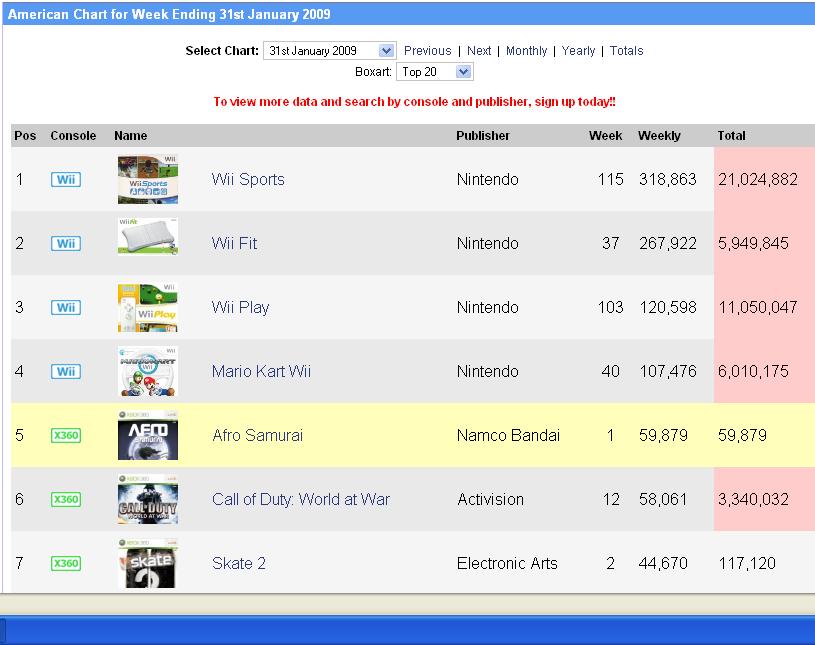Click the weekly sales value 58,061
This screenshot has width=815, height=645.
click(663, 499)
